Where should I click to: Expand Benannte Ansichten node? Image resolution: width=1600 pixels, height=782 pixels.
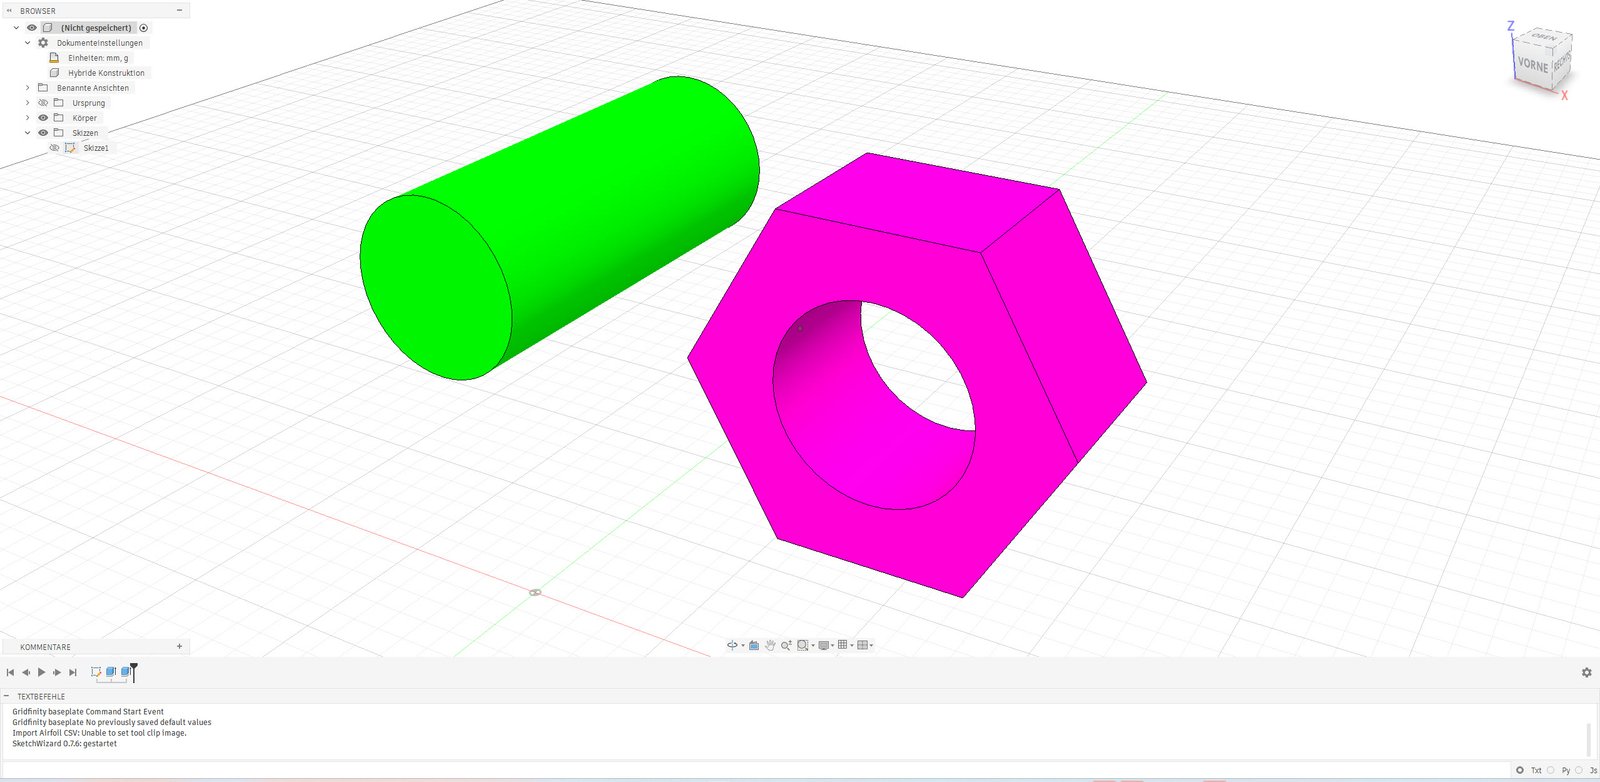tap(27, 88)
